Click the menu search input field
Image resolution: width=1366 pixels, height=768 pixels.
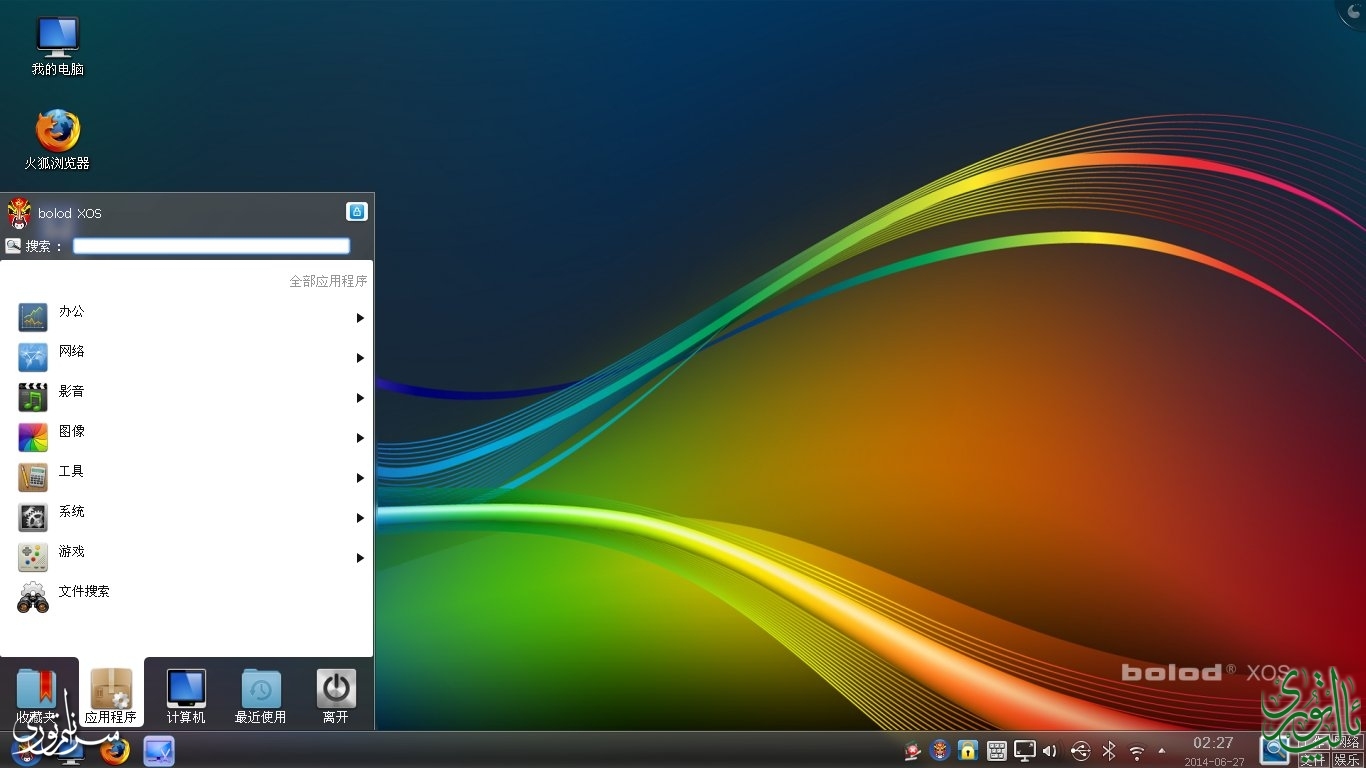(211, 246)
